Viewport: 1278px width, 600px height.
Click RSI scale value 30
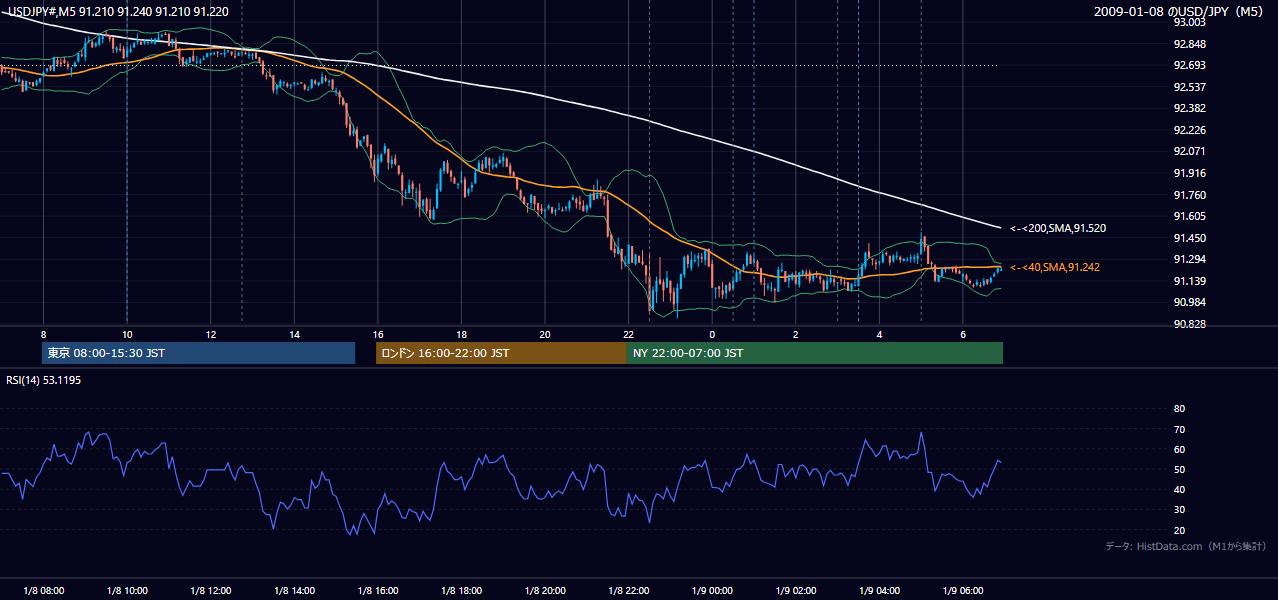[x=1179, y=510]
